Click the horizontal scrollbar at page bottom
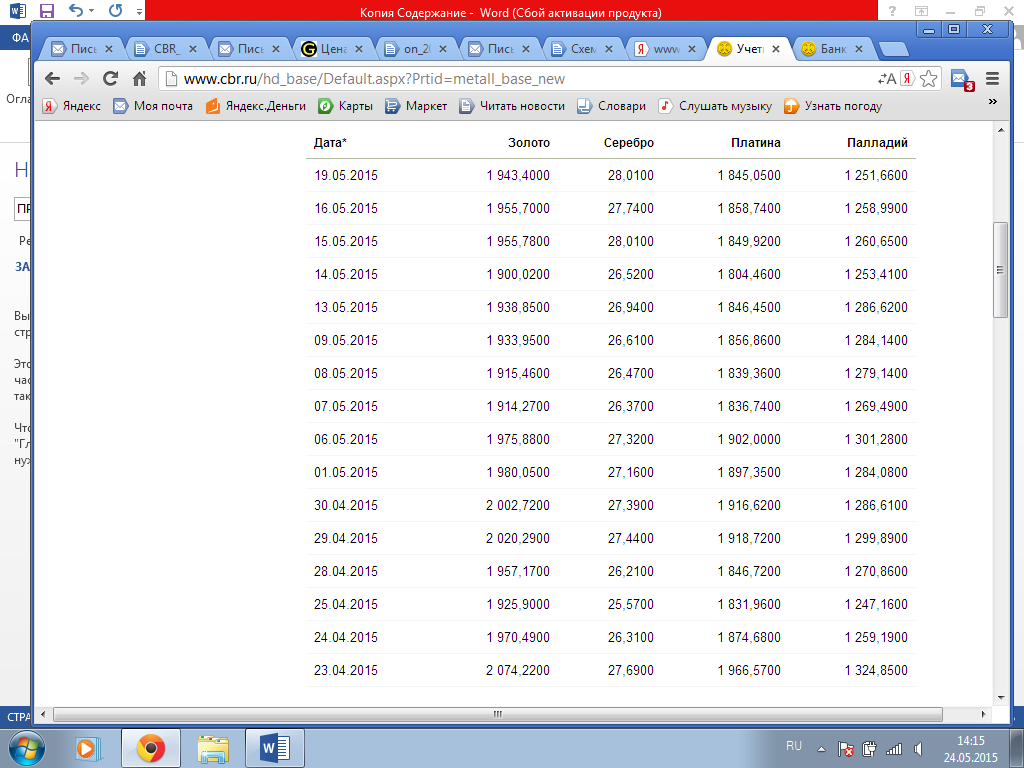The height and width of the screenshot is (768, 1024). 497,715
